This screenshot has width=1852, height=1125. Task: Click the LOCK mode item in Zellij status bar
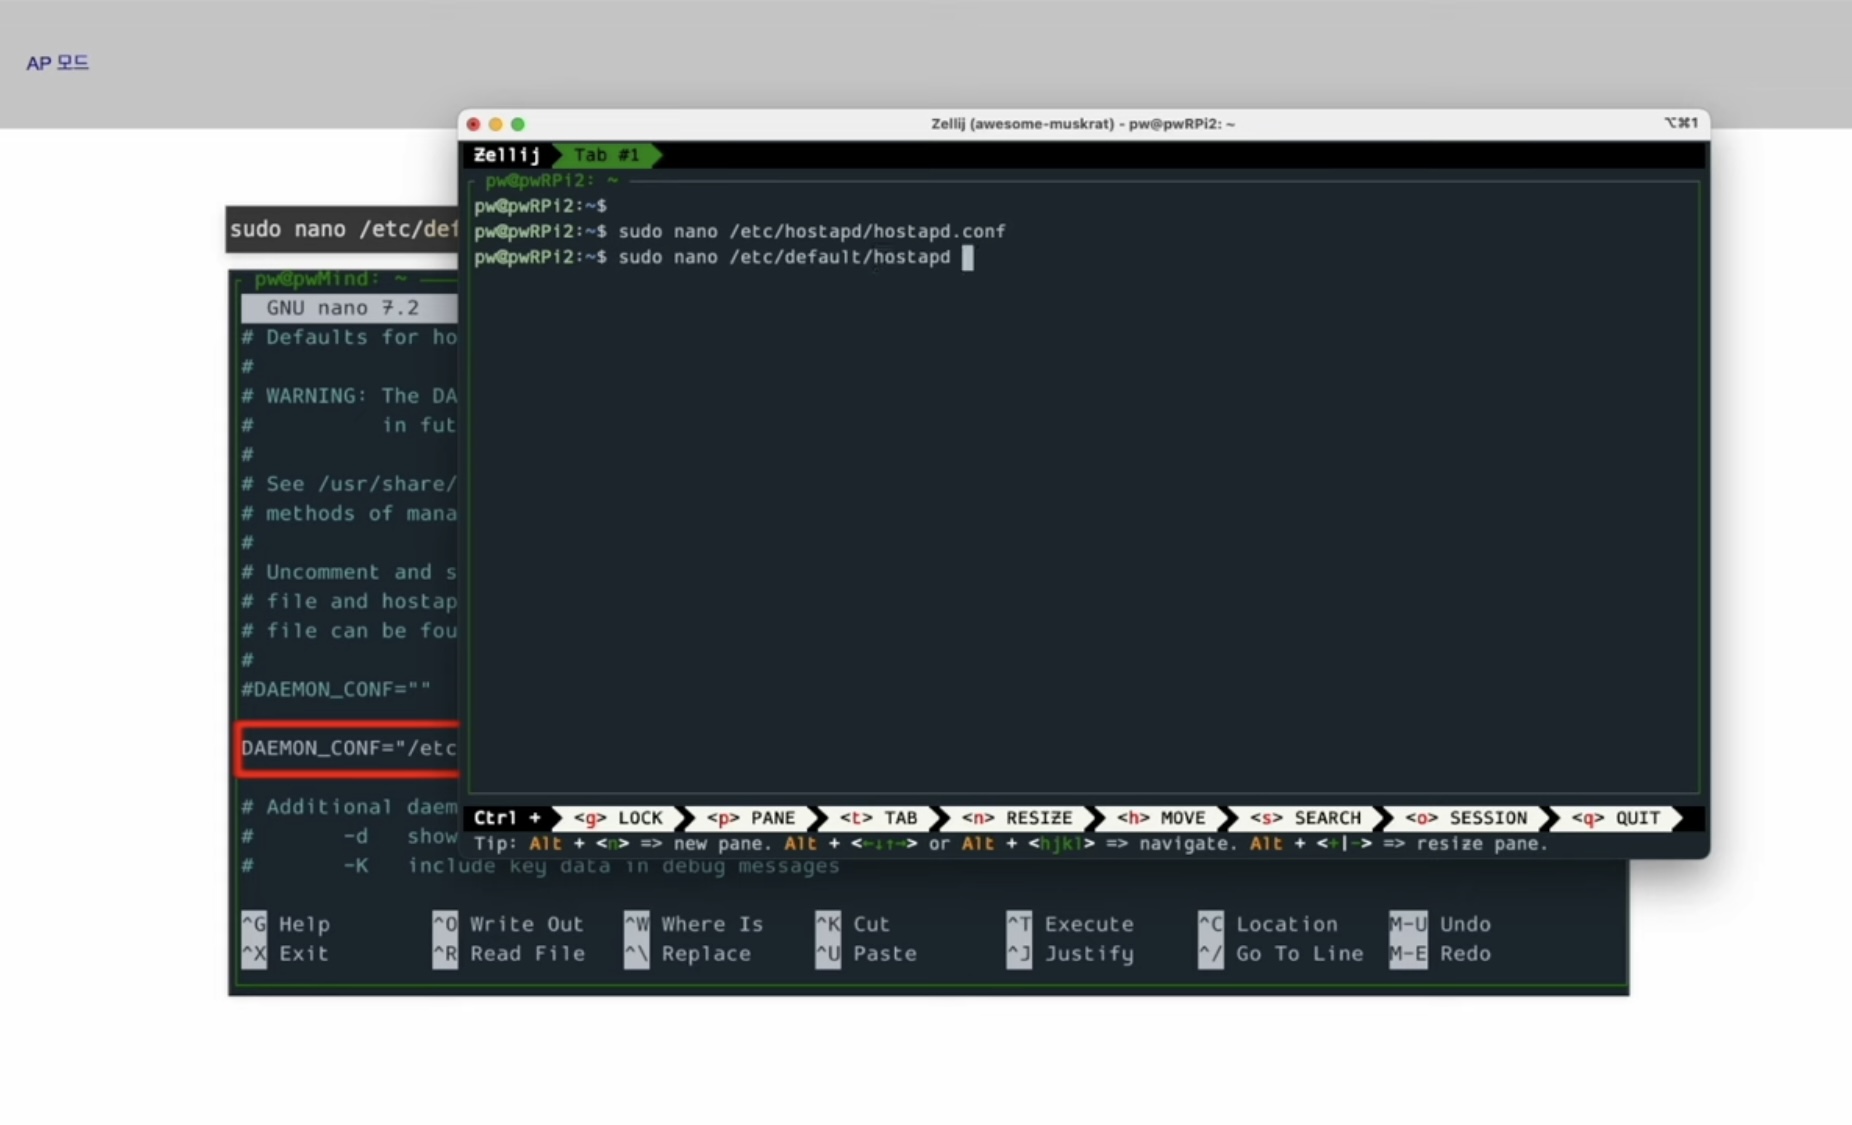[x=619, y=818]
